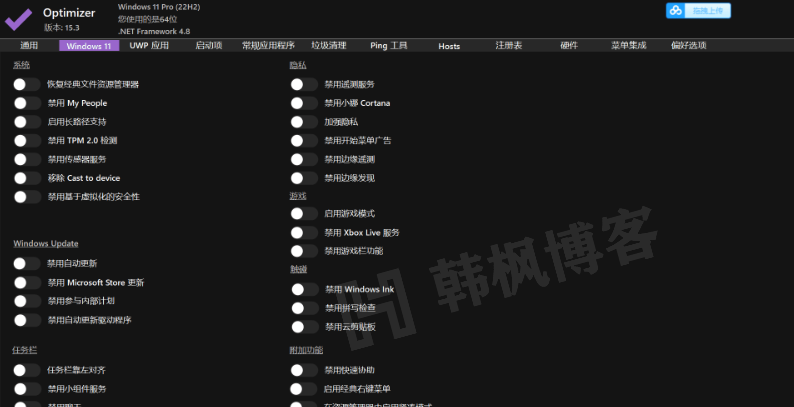Toggle 禁用开始菜单广告 switch
The image size is (794, 407).
(304, 140)
